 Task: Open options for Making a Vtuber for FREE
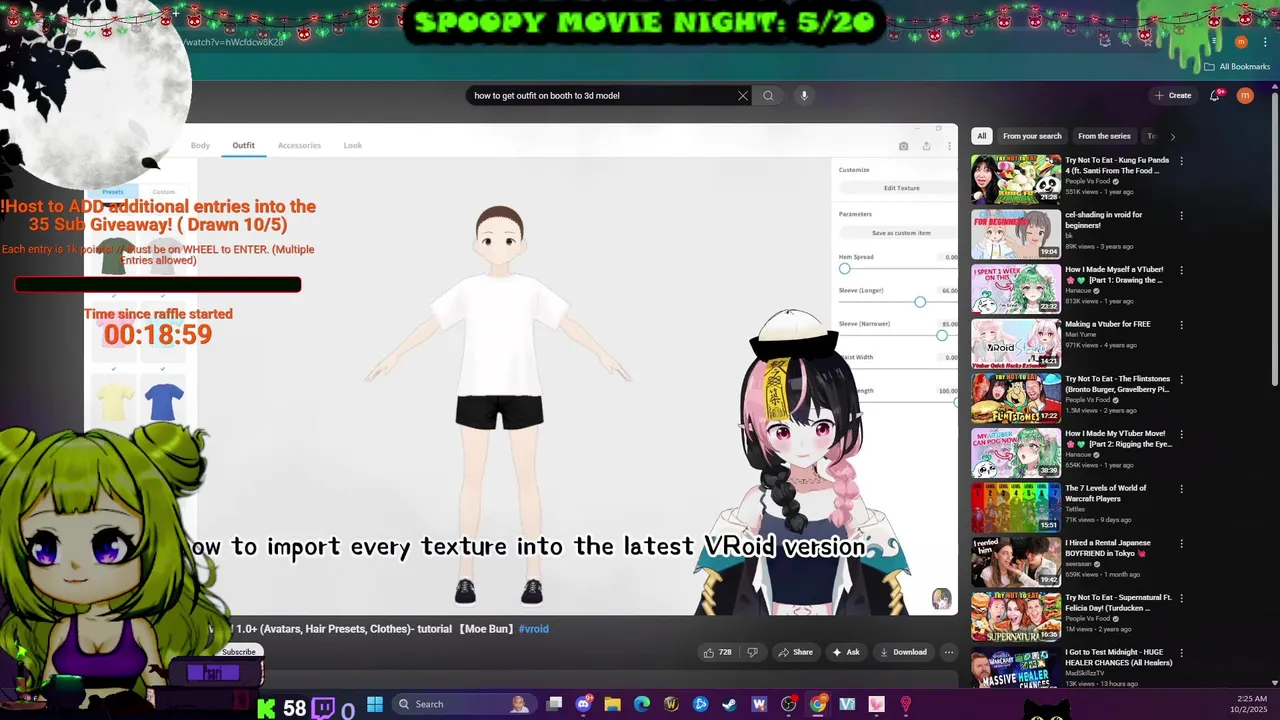[1181, 325]
